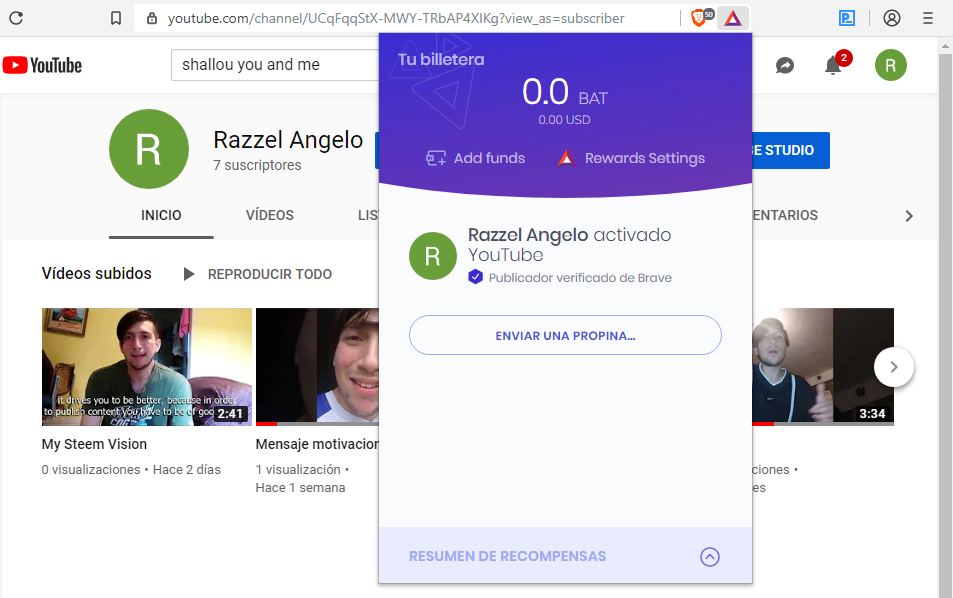This screenshot has height=598, width=953.
Task: Click the Rewards Settings BAT logo icon
Action: (566, 158)
